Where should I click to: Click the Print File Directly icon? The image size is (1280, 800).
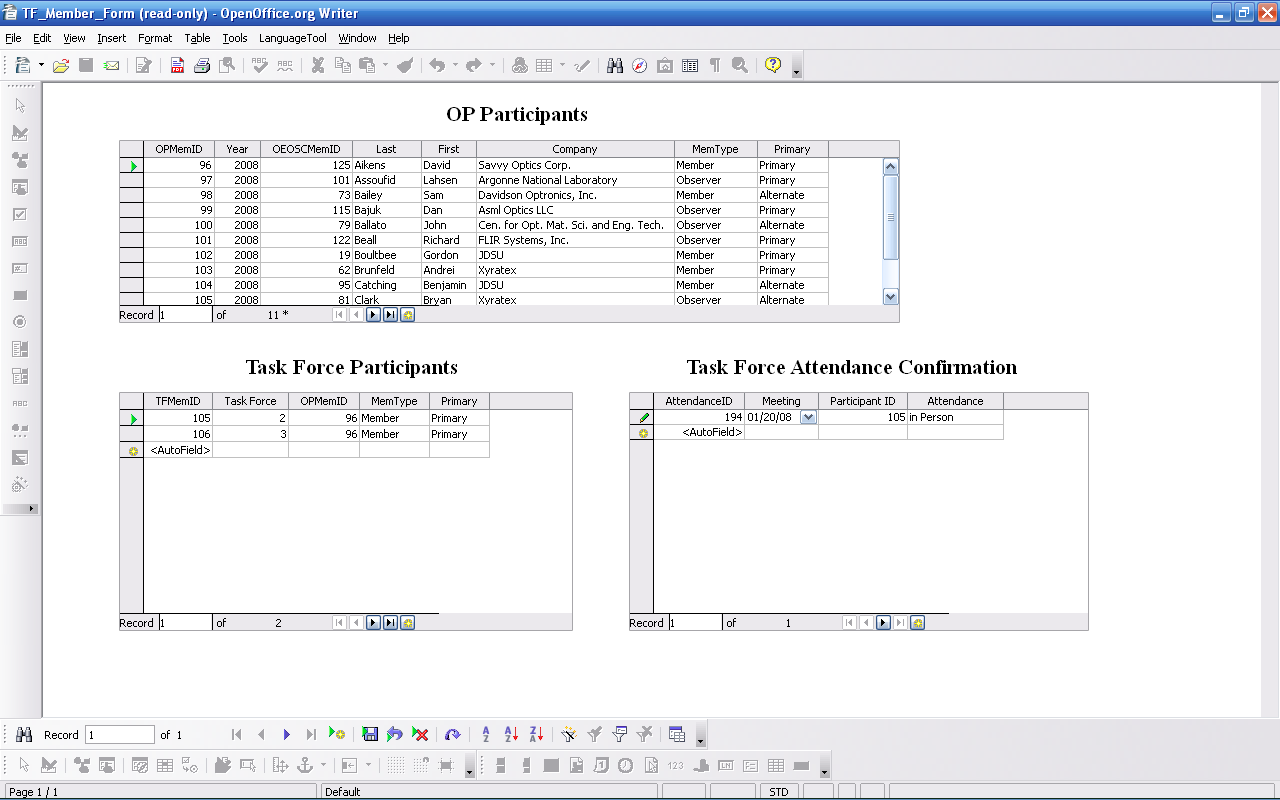(x=202, y=66)
